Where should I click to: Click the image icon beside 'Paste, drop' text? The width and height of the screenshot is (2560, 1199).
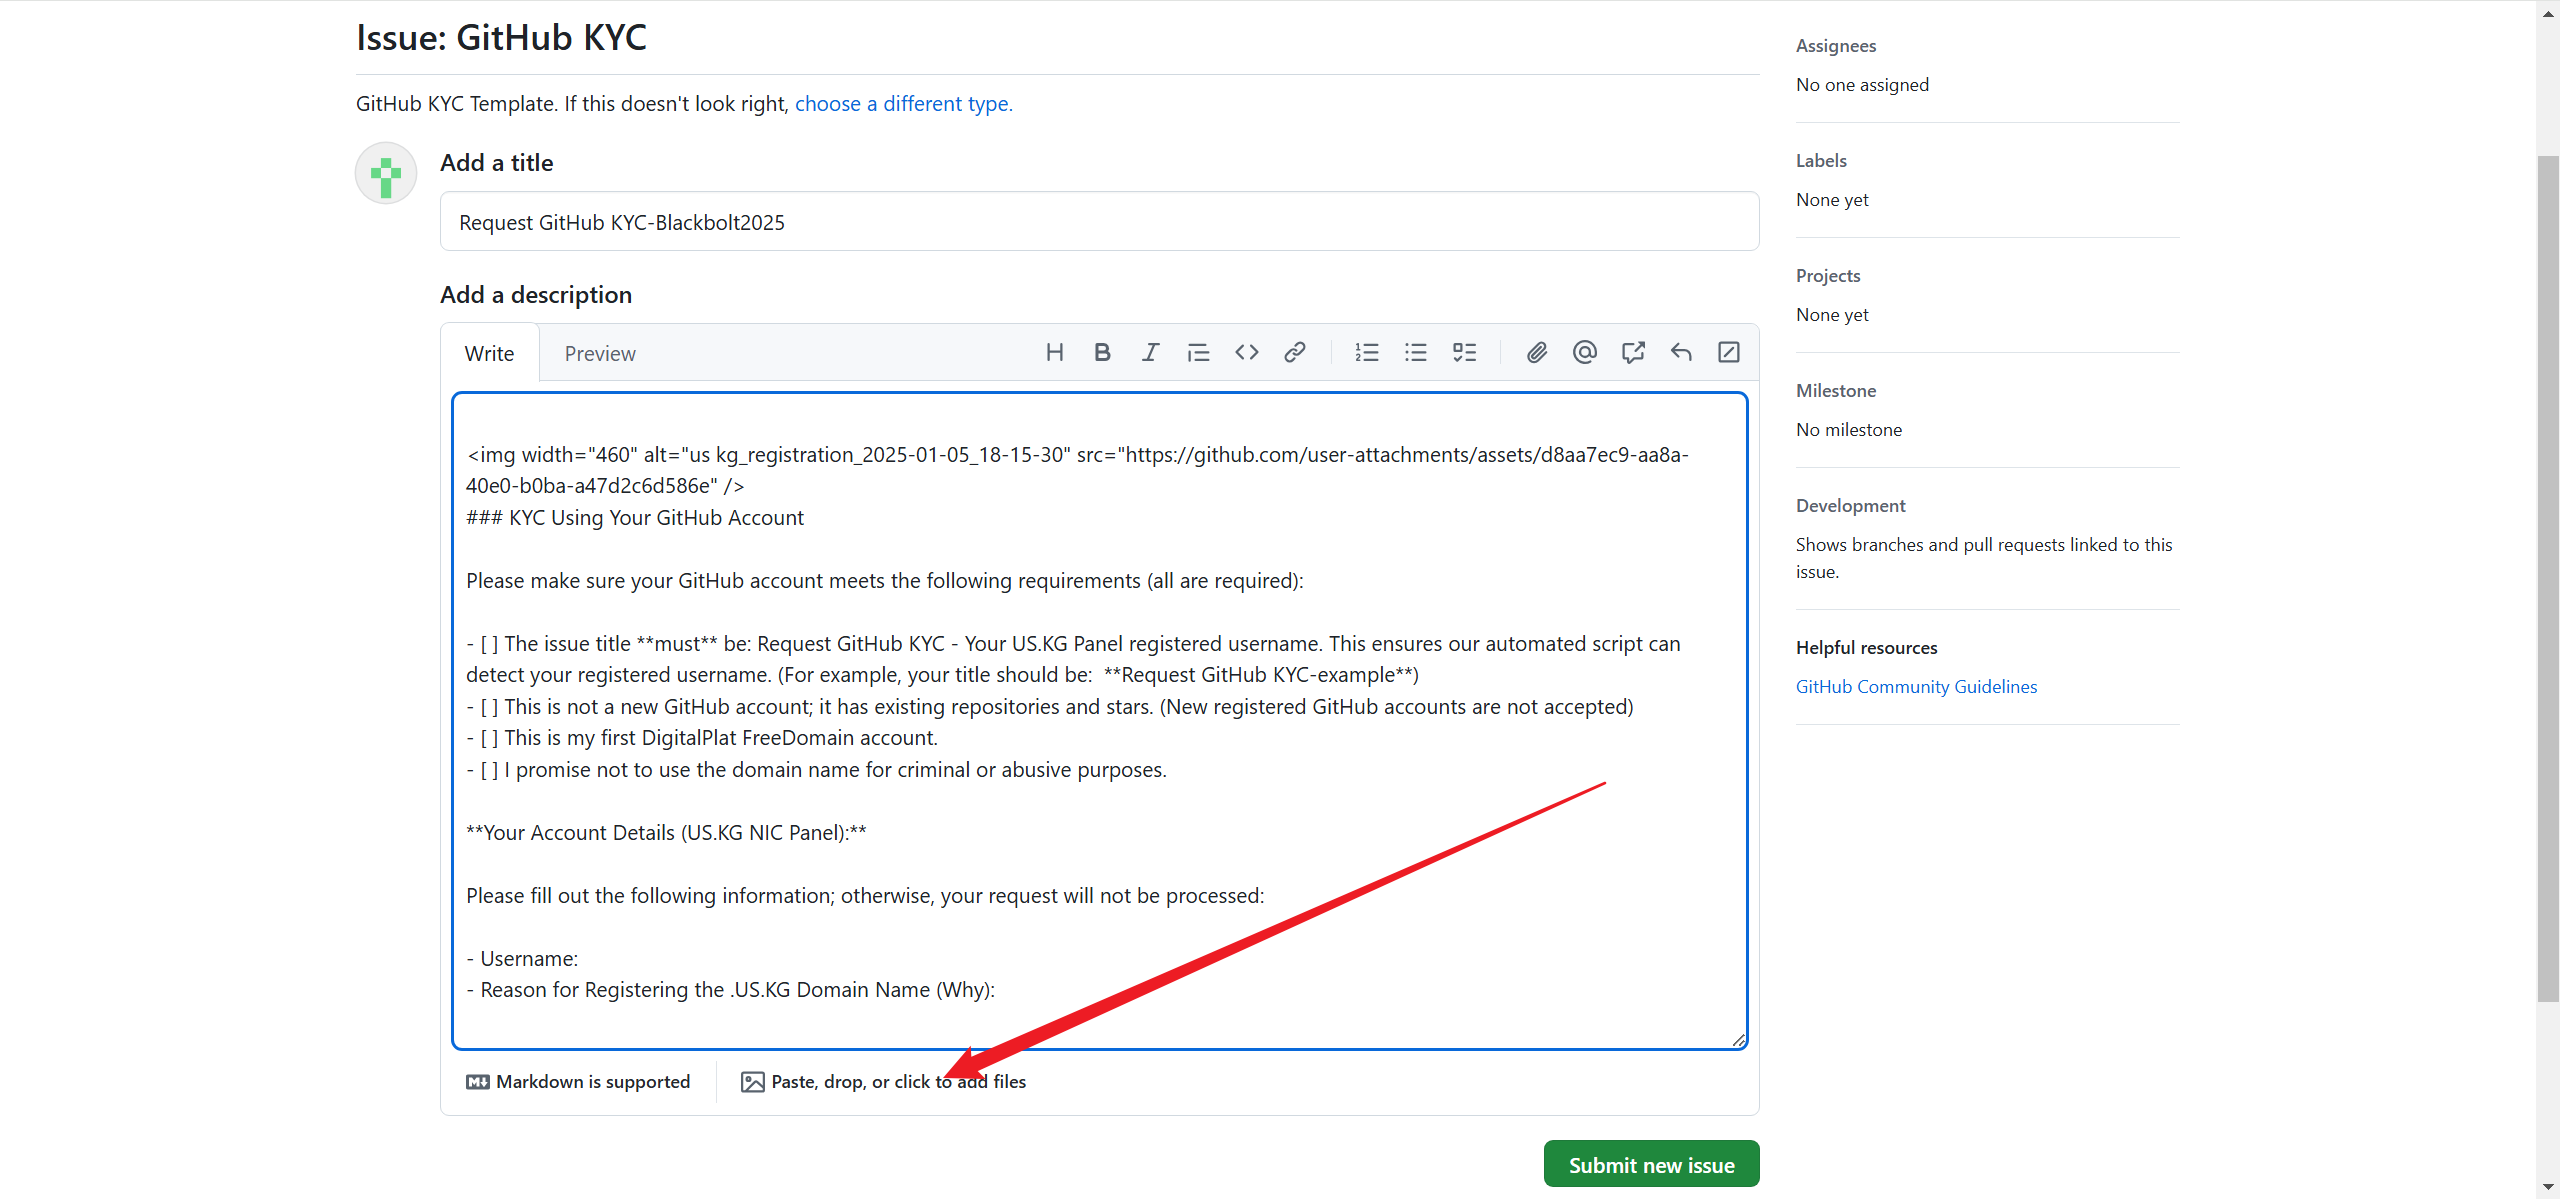[x=753, y=1082]
